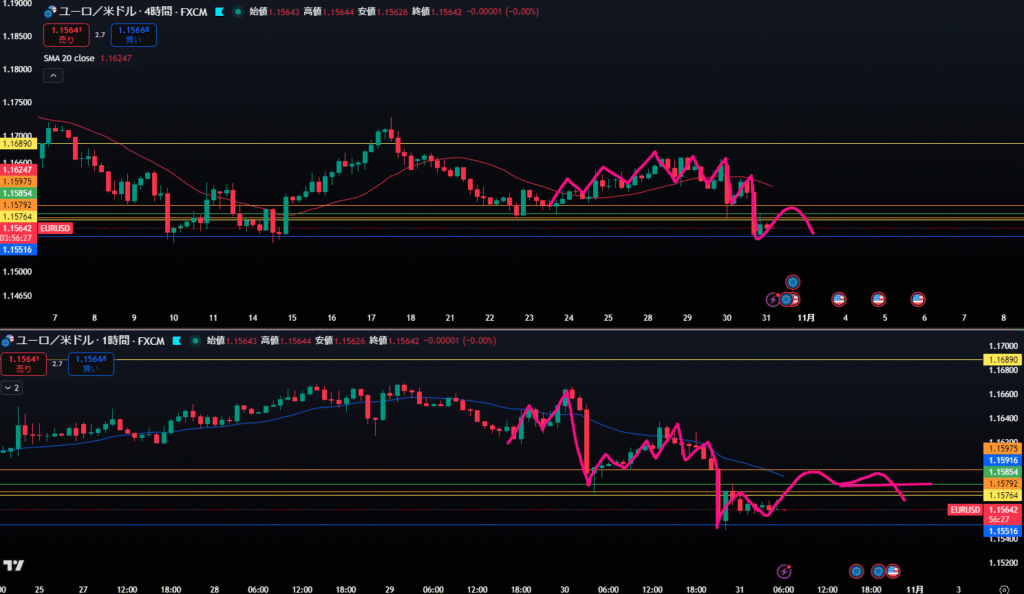Screen dimensions: 1024x594
Task: Click the green market status dot in the 1-hour chart
Action: (x=195, y=341)
